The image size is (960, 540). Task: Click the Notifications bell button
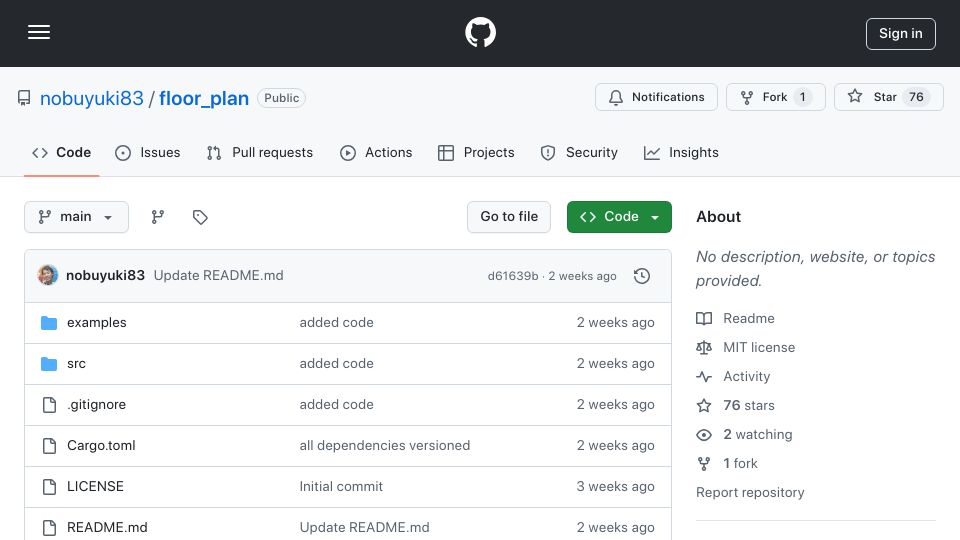[x=656, y=97]
